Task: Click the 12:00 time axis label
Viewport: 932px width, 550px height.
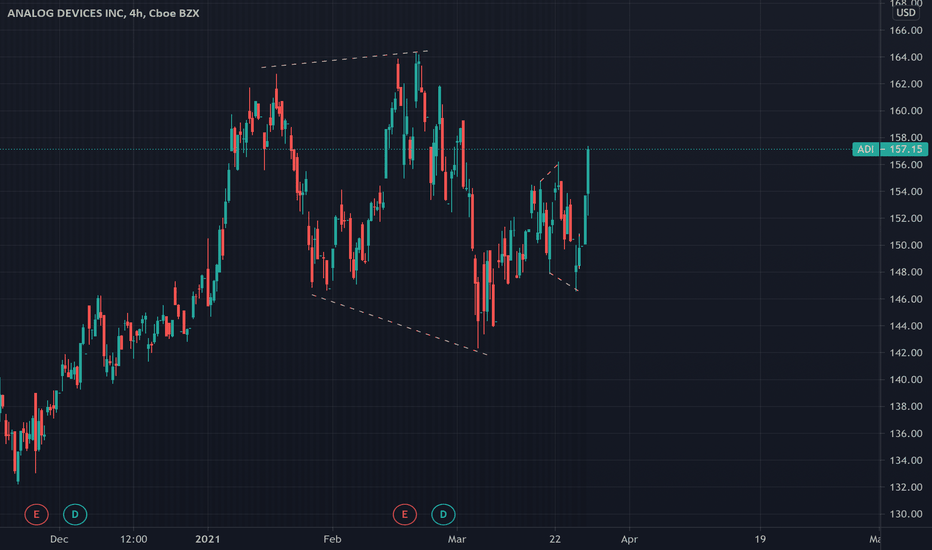Action: pos(134,539)
